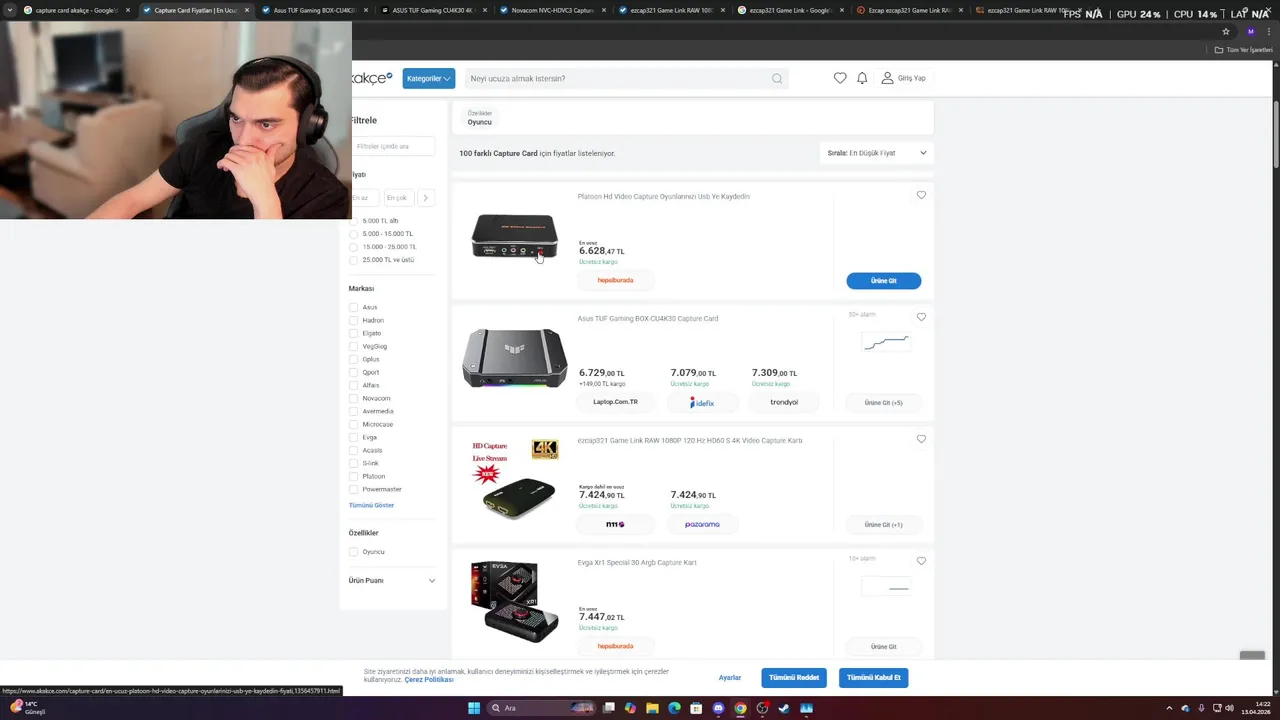Open Tüm Yer İşaretleri bookmarks folder
This screenshot has width=1280, height=720.
click(x=1243, y=49)
